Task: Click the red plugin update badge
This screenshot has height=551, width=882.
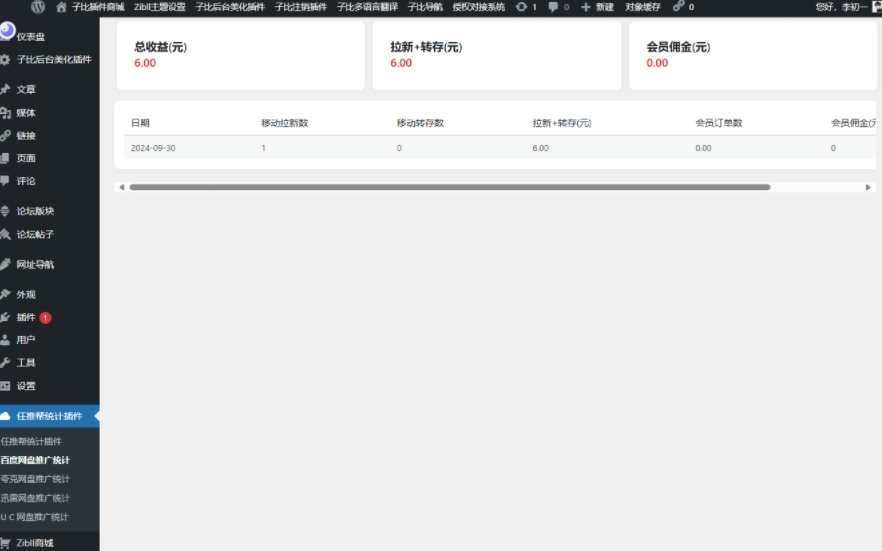Action: pos(46,318)
